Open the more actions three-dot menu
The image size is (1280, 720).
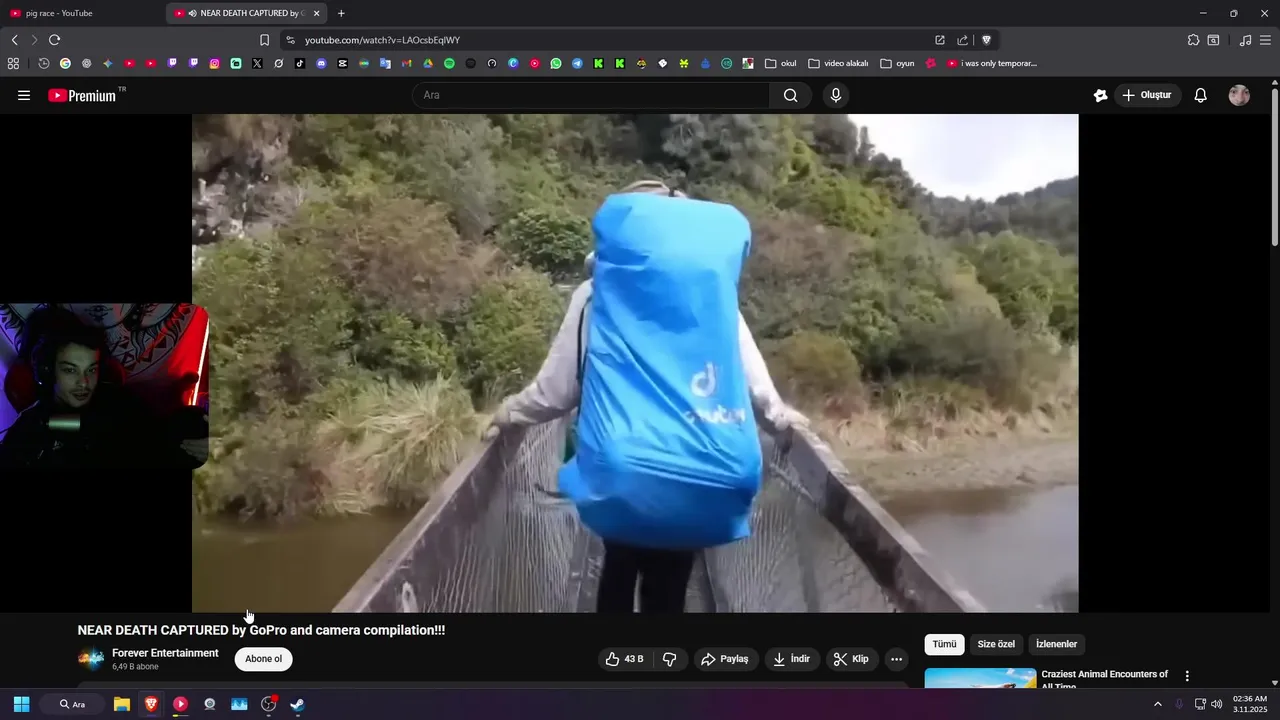(896, 659)
